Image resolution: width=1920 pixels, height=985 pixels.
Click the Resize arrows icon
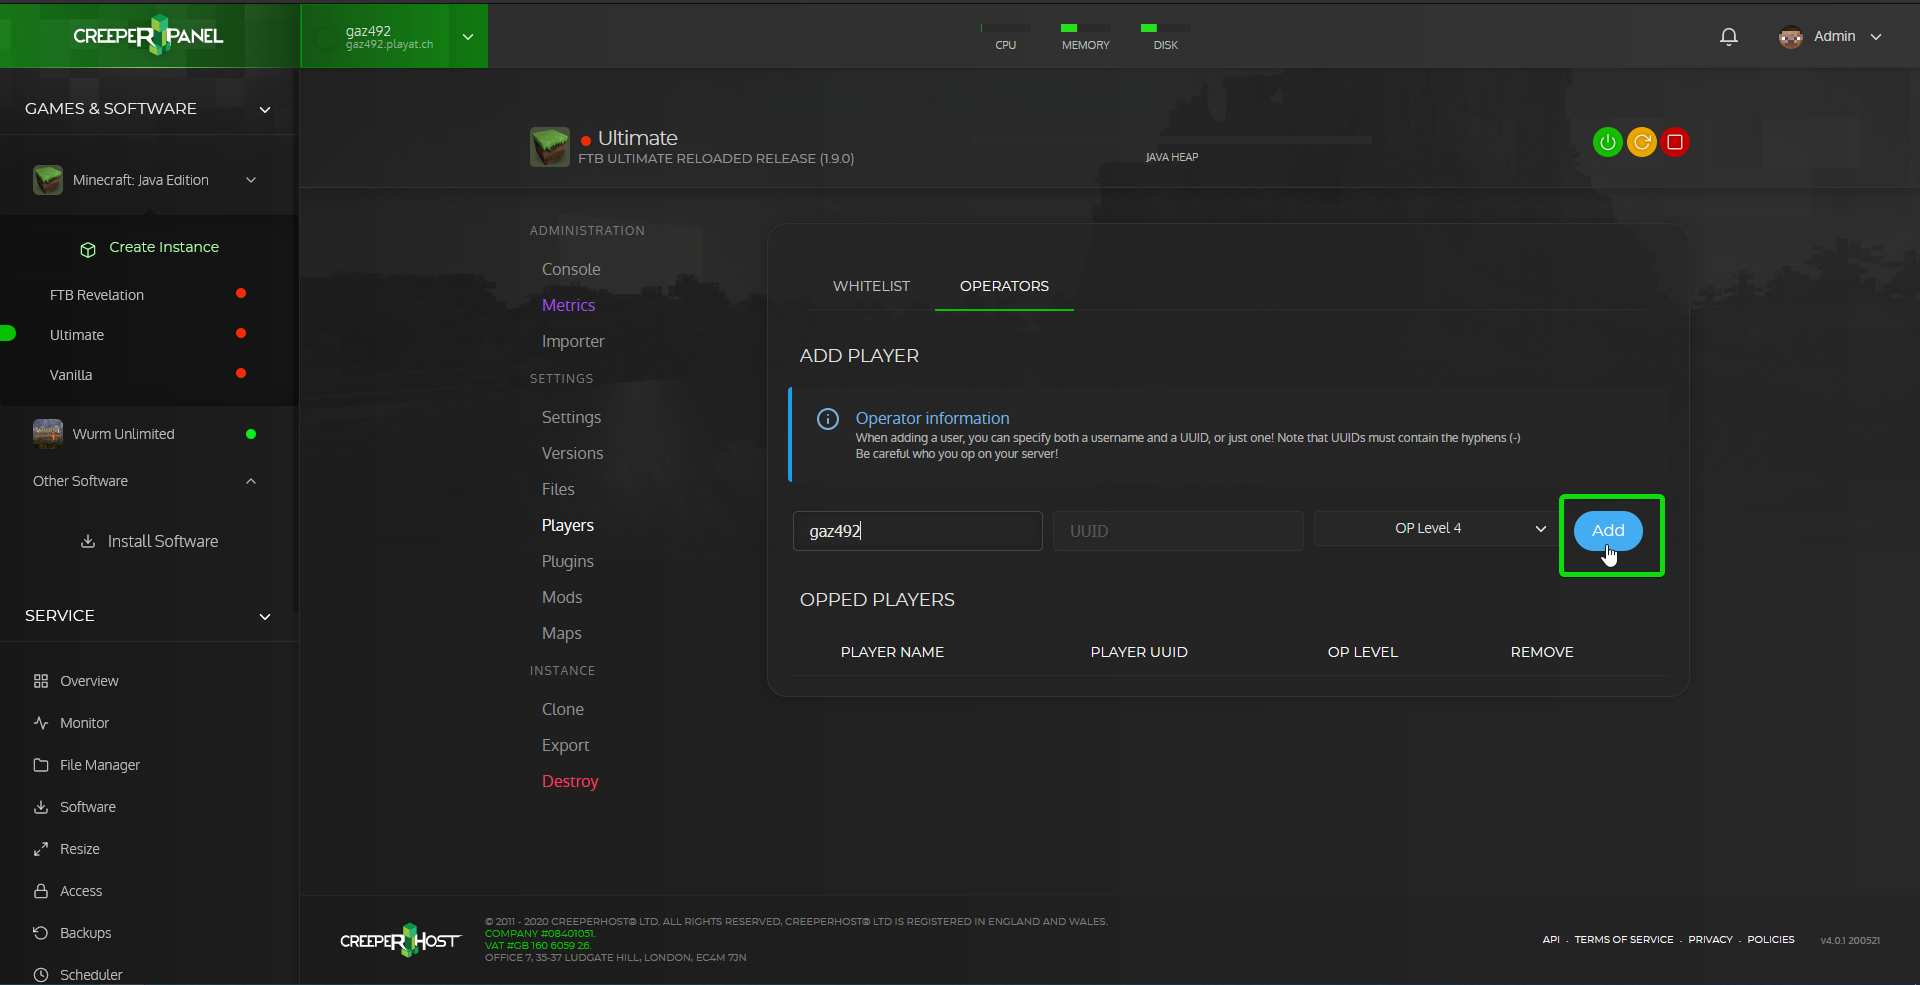coord(41,849)
